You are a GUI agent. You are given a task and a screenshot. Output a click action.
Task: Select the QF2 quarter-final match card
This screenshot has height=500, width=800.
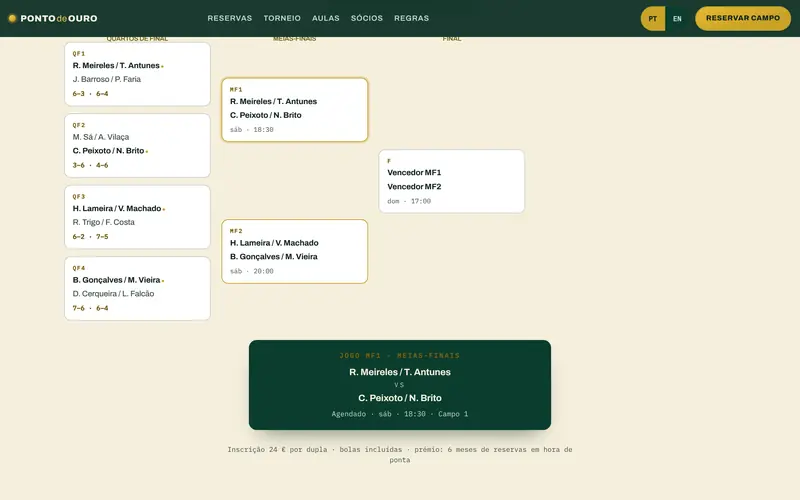tap(137, 145)
